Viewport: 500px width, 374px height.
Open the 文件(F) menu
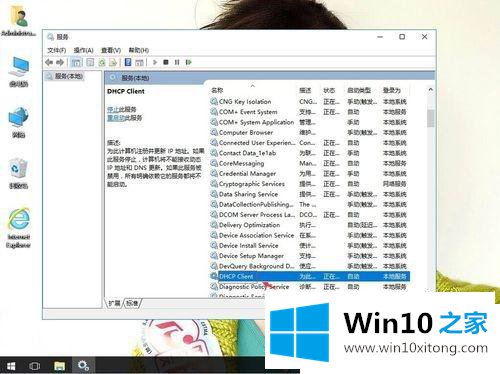pos(56,50)
